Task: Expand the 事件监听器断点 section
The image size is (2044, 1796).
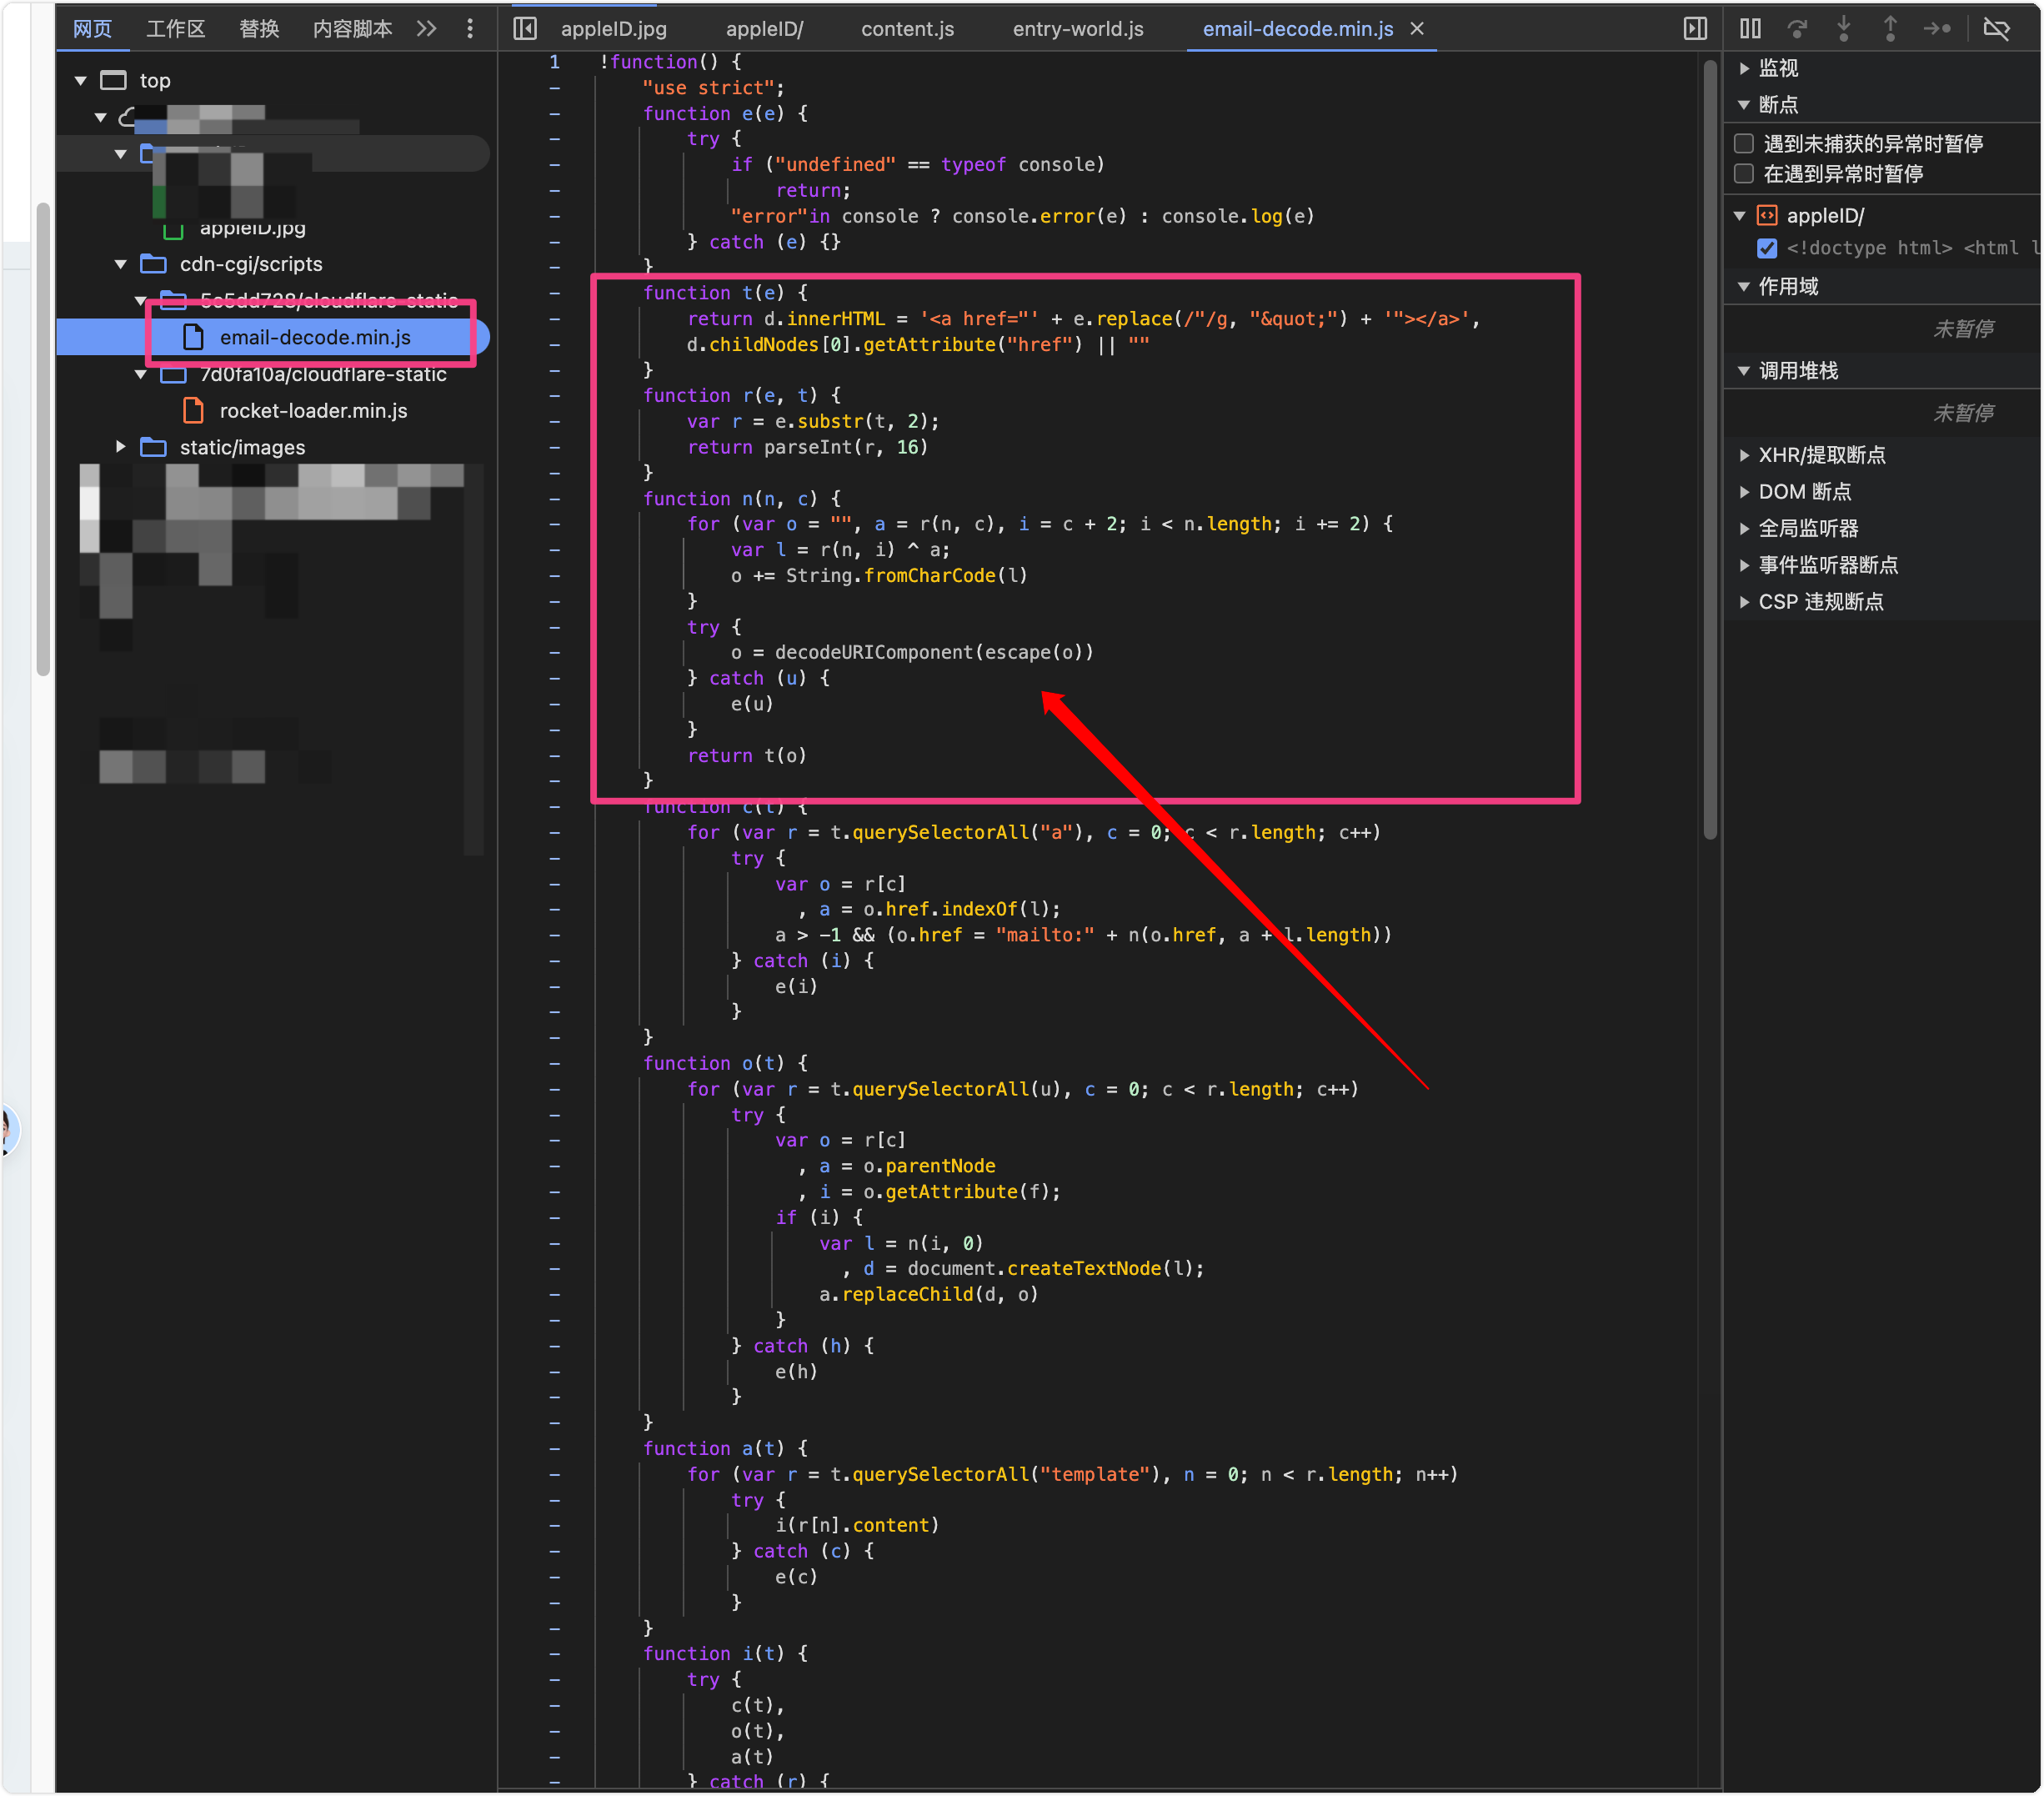Action: [1745, 565]
